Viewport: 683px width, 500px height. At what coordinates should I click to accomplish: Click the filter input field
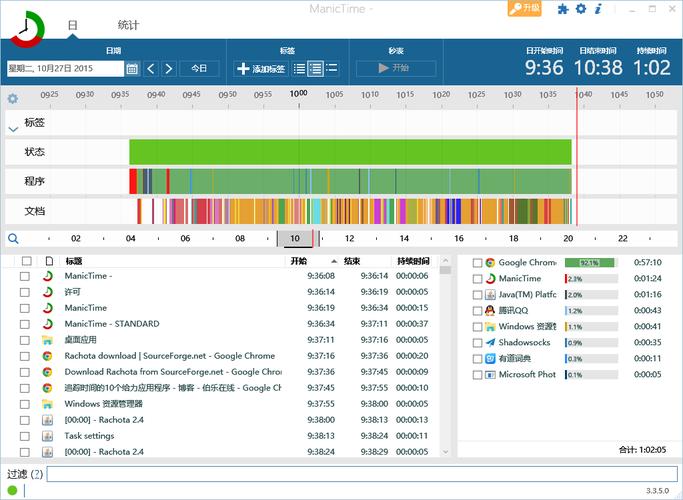tap(362, 474)
